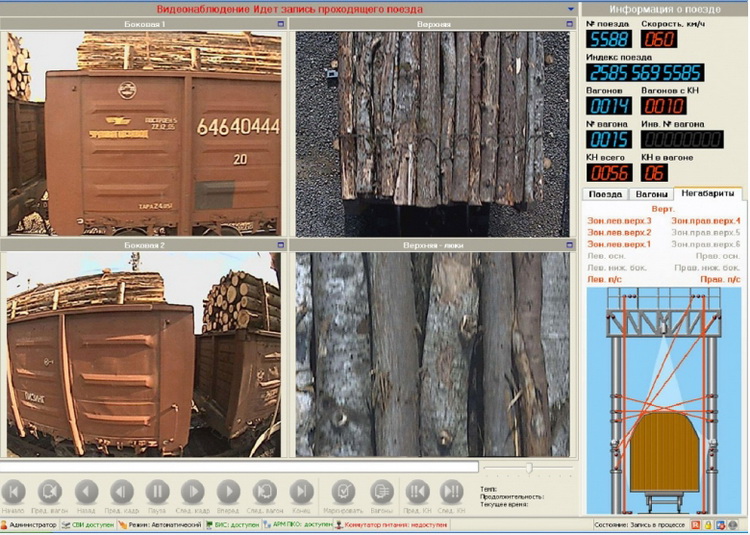Click the Маркировать (mark) icon
This screenshot has height=535, width=750.
[343, 491]
